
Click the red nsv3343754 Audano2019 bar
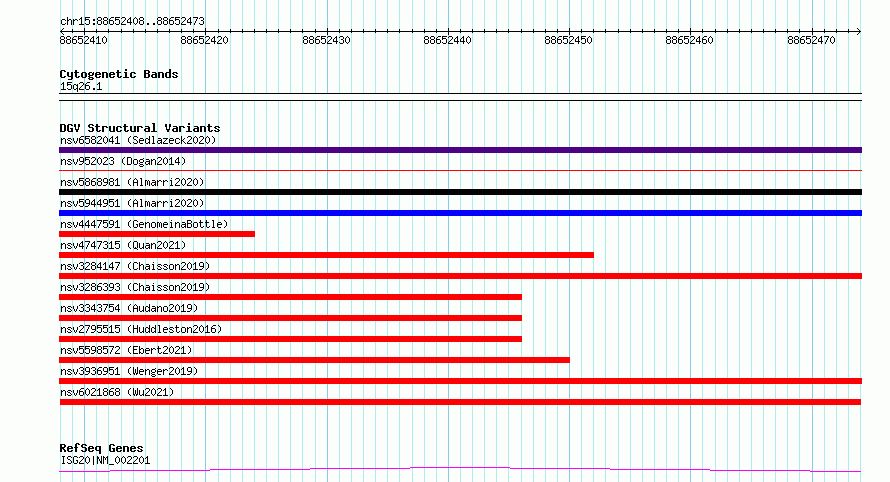point(290,318)
